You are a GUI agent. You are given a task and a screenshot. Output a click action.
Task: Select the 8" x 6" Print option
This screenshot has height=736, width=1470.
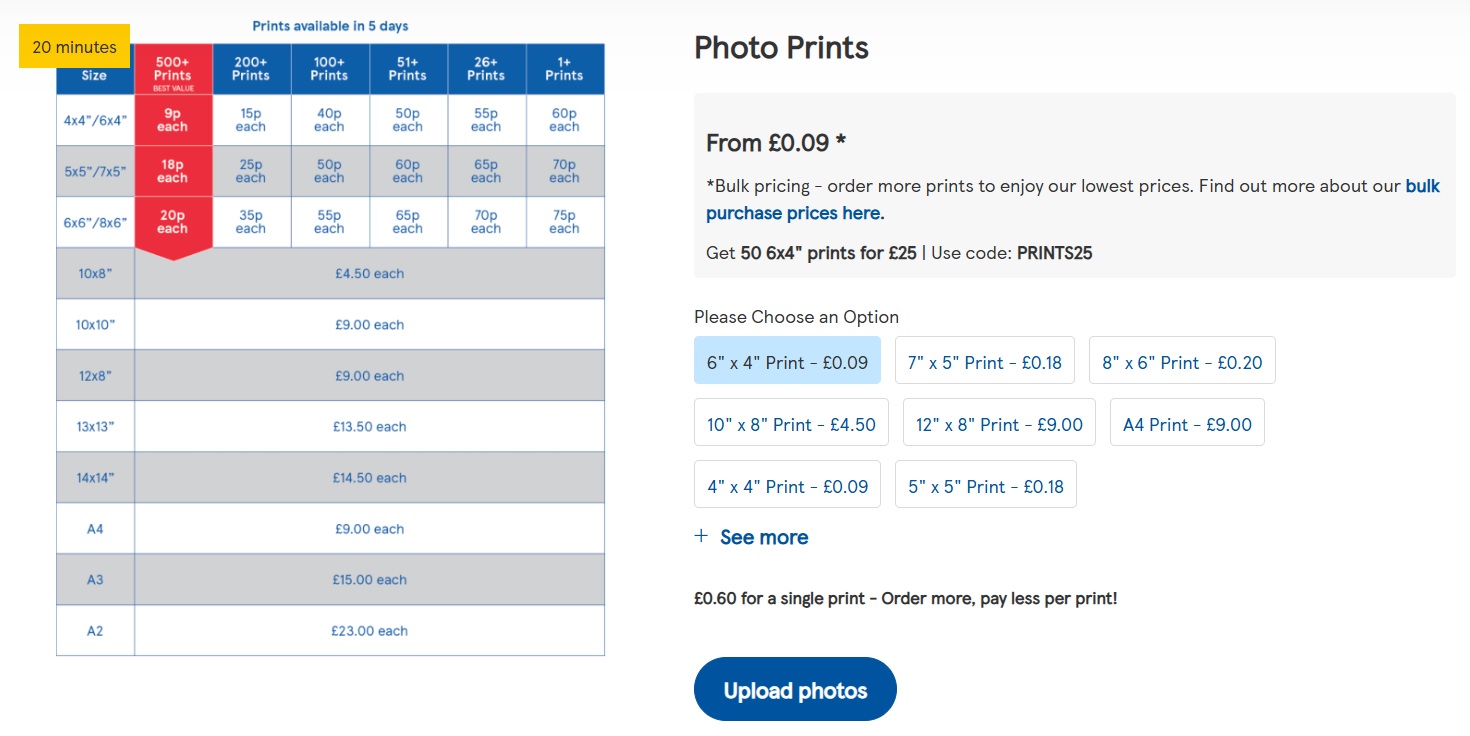click(x=1181, y=360)
